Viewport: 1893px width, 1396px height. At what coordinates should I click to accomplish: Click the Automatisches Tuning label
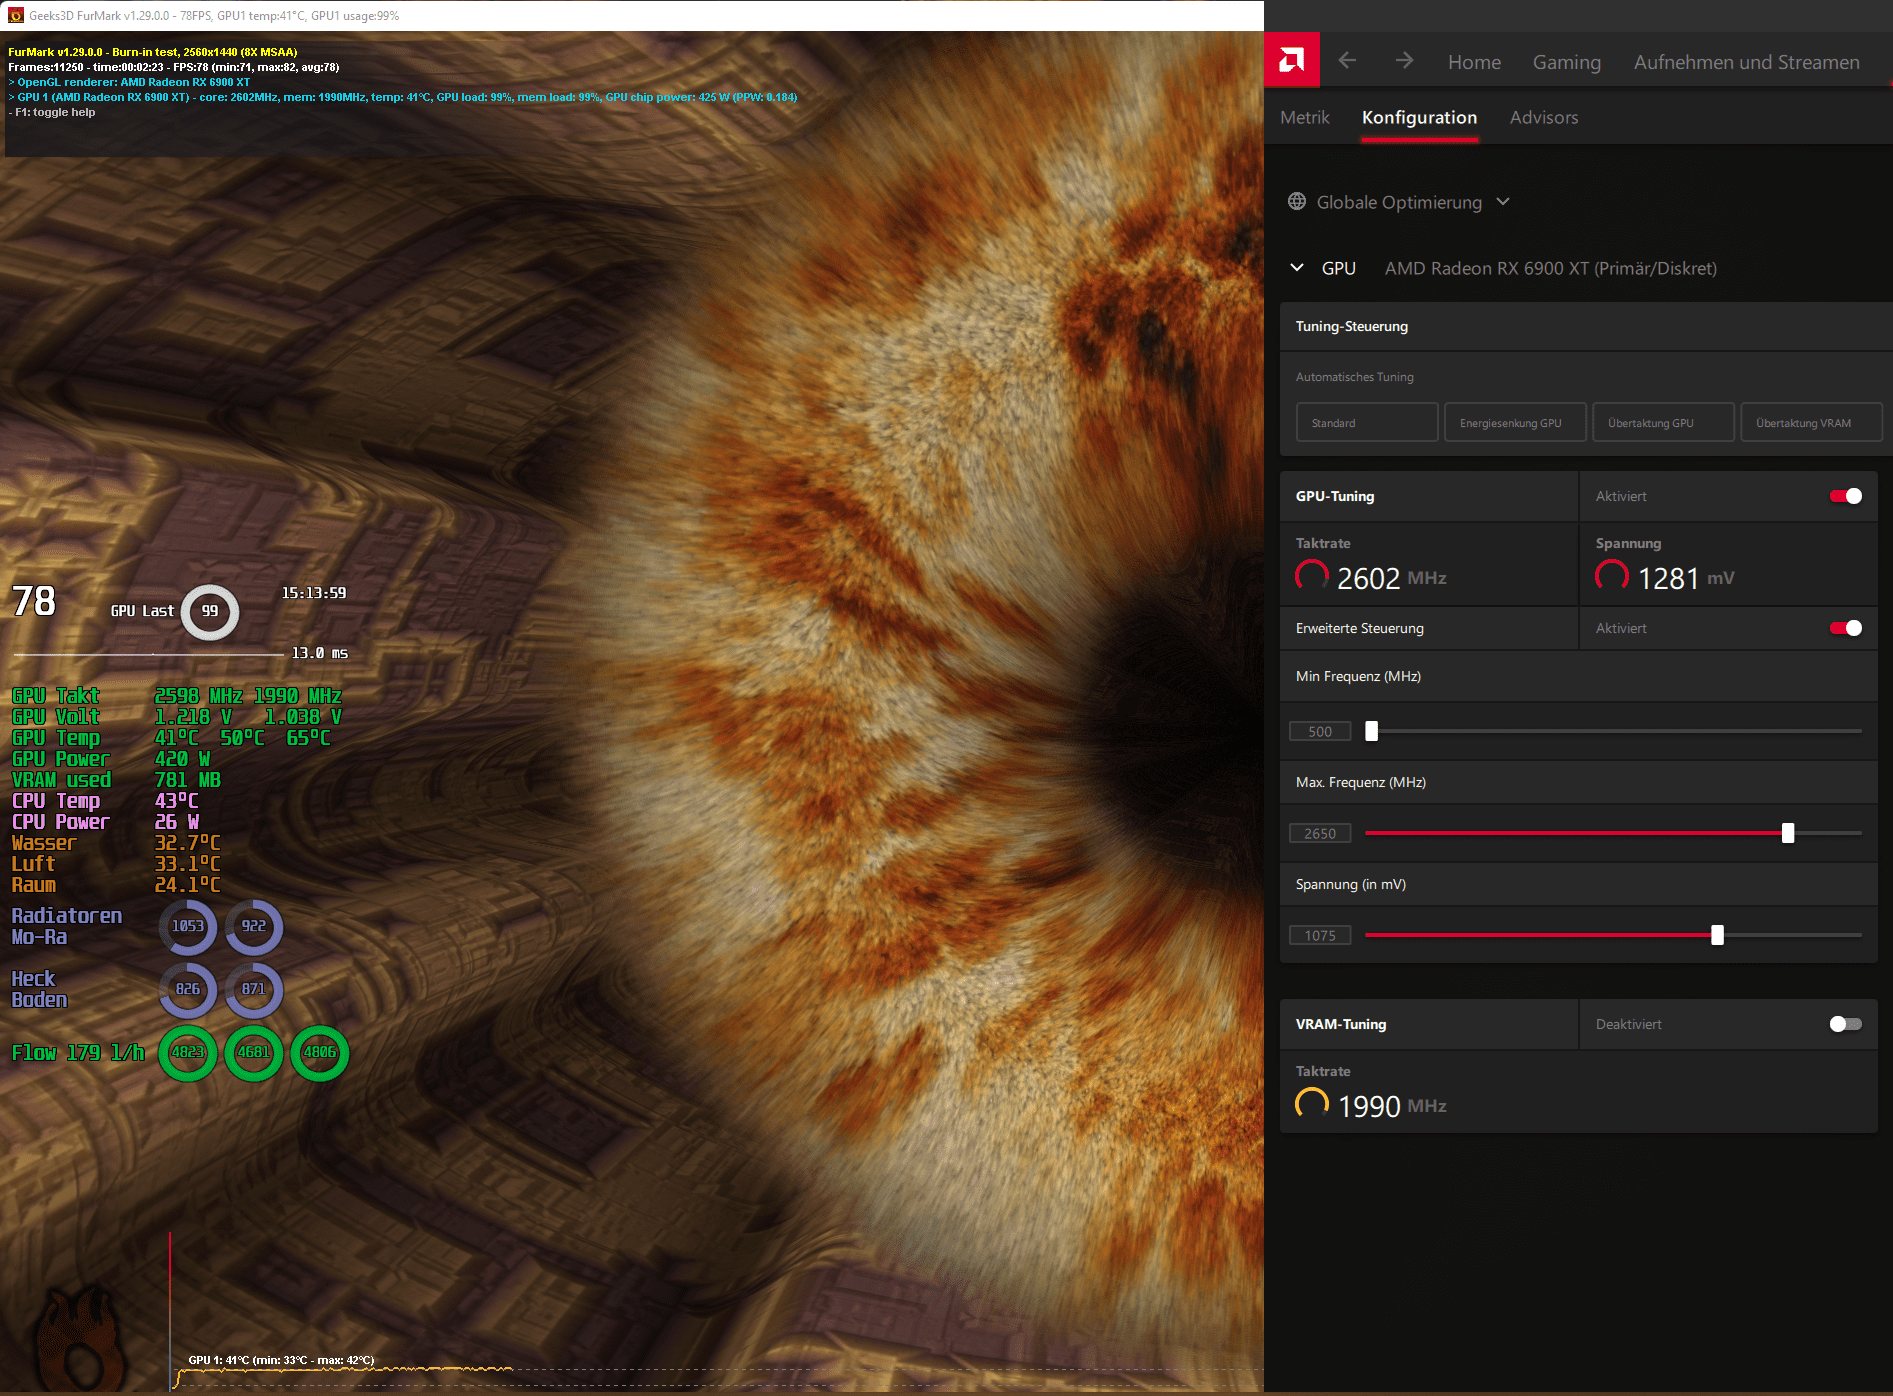[x=1354, y=377]
